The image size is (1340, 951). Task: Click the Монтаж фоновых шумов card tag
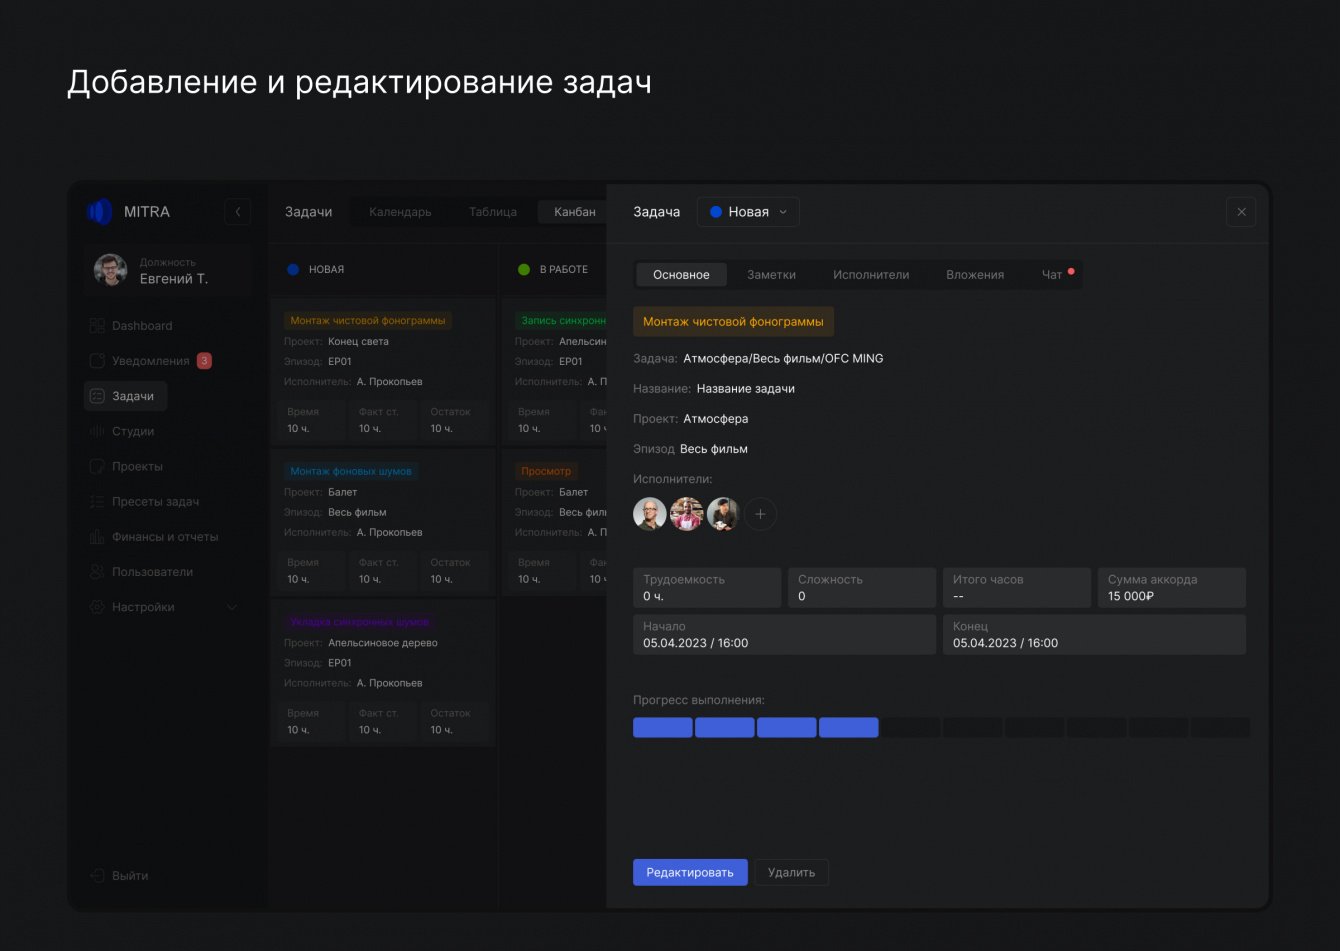(351, 471)
